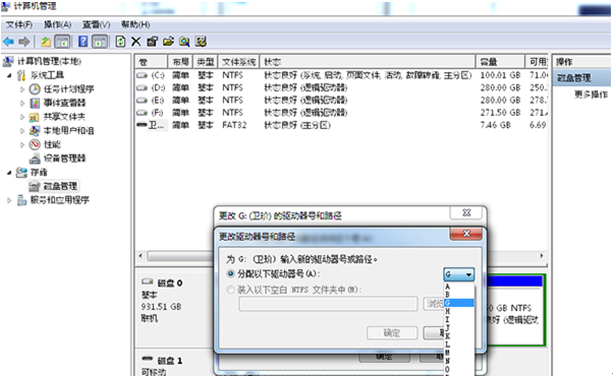Expand the 服务和应用程序 tree node
Viewport: 613px width, 379px height.
9,200
